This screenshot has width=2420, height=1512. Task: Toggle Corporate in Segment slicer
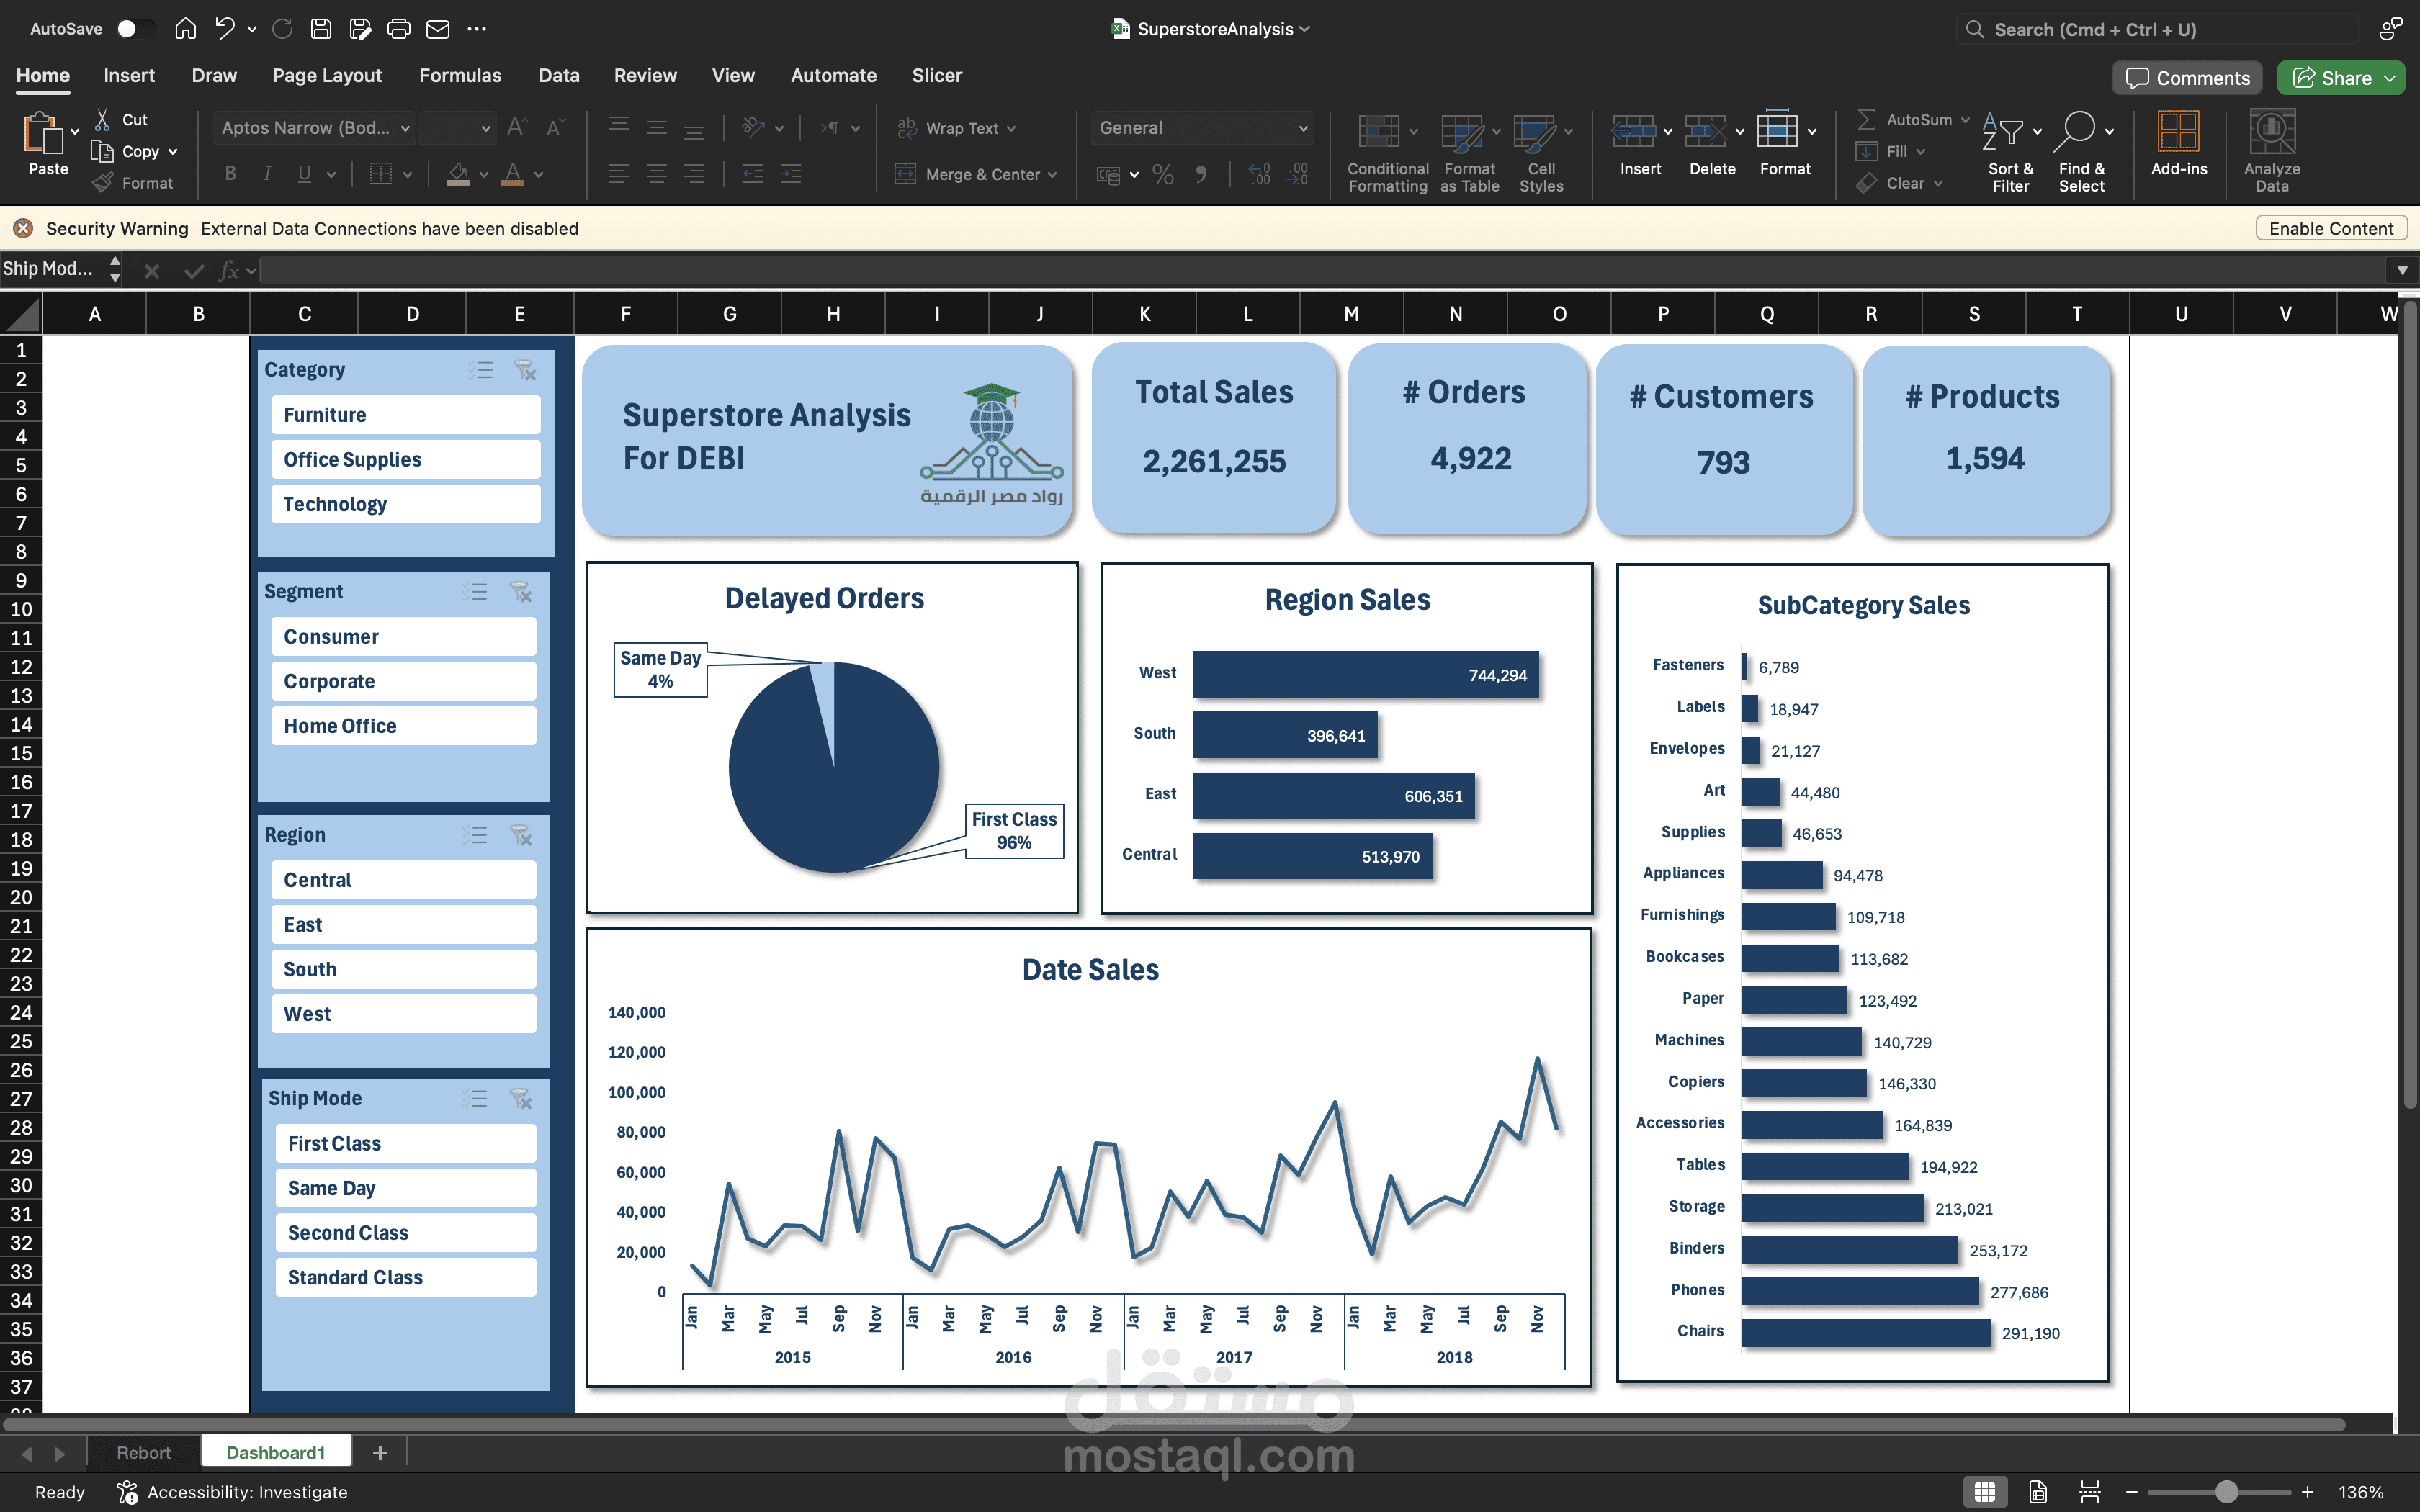coord(404,682)
